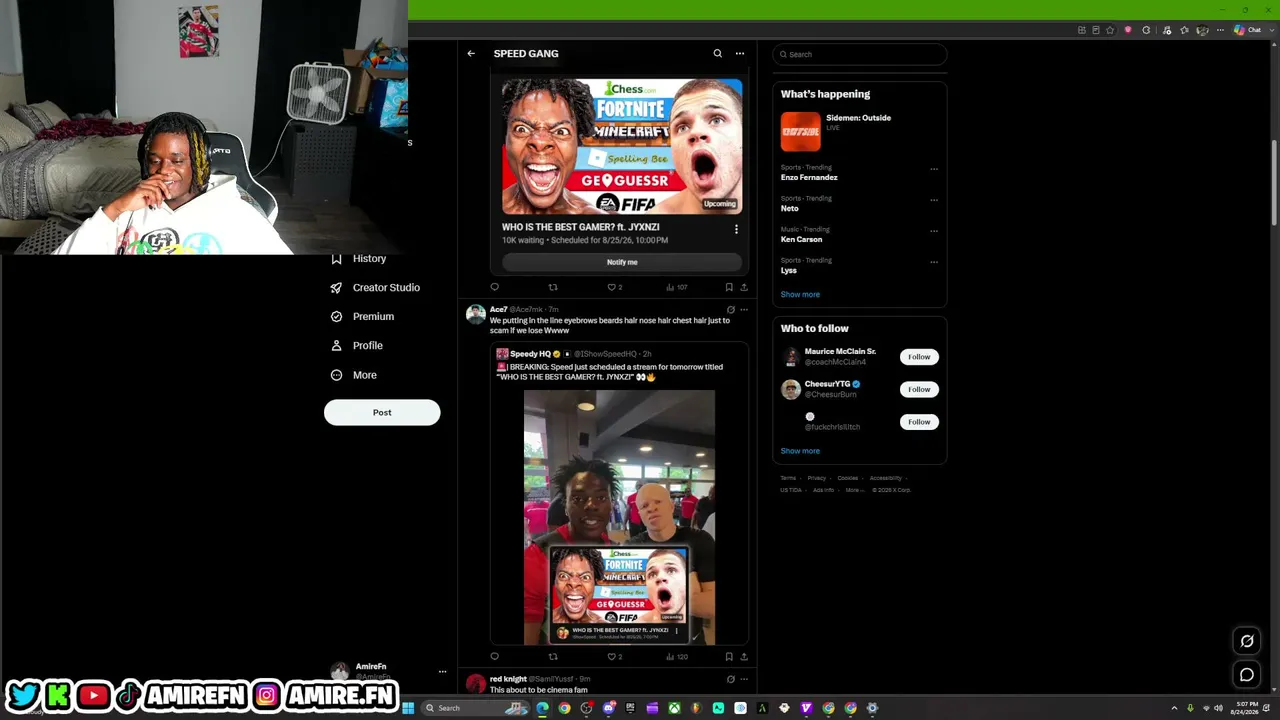Search within the SPEED GANG community

[717, 53]
